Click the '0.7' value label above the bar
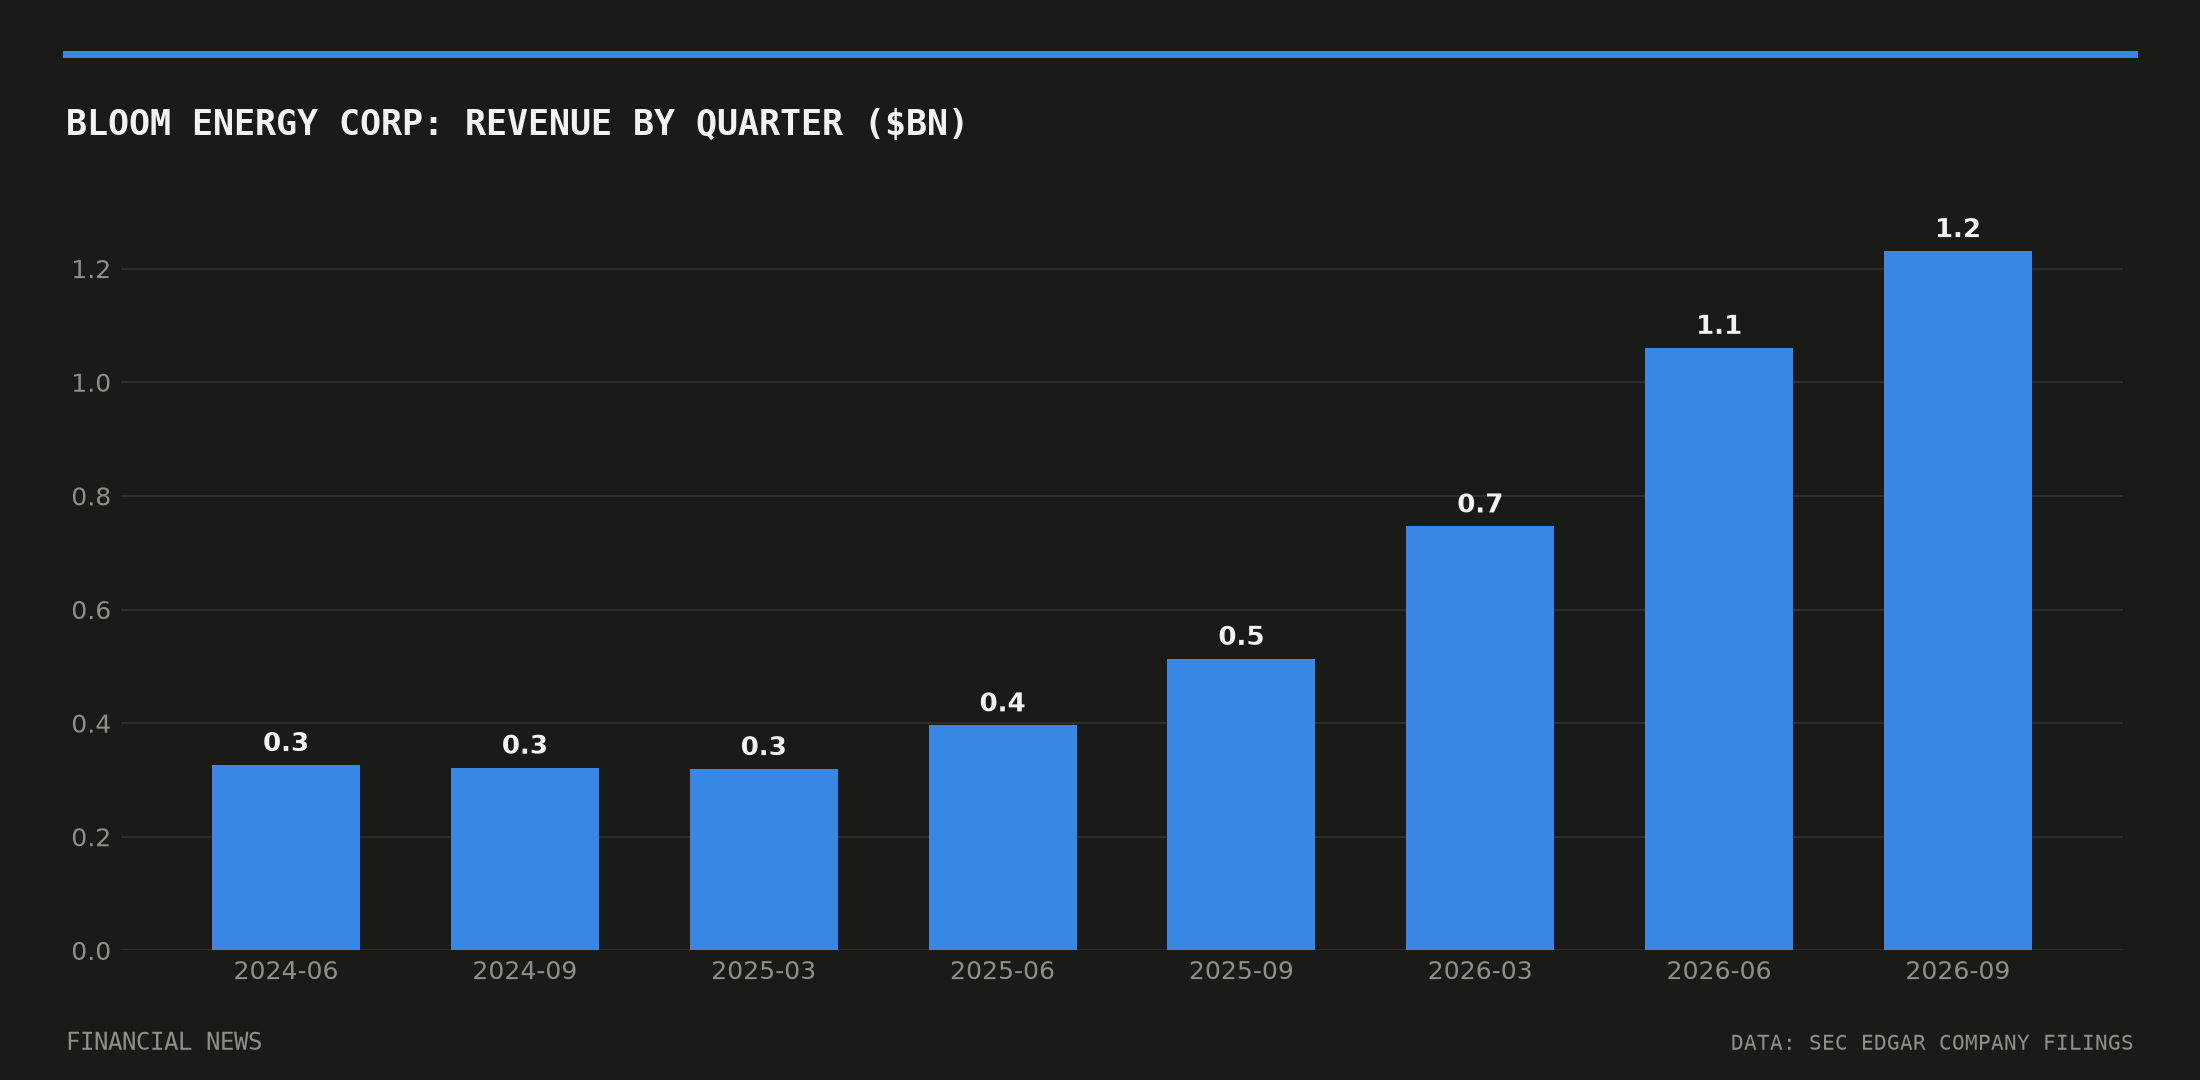Viewport: 2200px width, 1080px height. coord(1480,503)
